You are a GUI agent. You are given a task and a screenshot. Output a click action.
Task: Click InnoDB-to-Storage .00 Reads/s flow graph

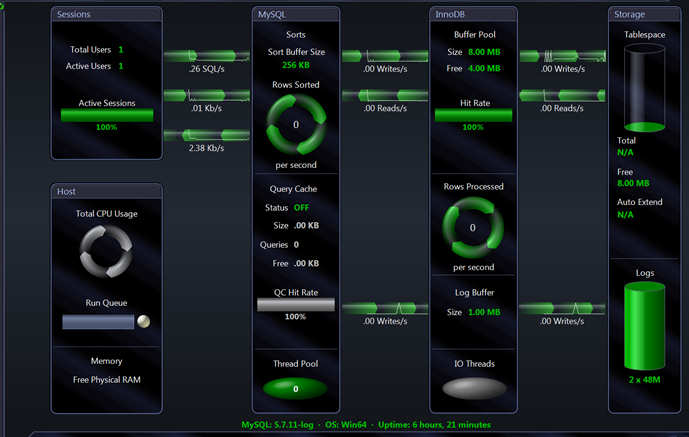[562, 95]
